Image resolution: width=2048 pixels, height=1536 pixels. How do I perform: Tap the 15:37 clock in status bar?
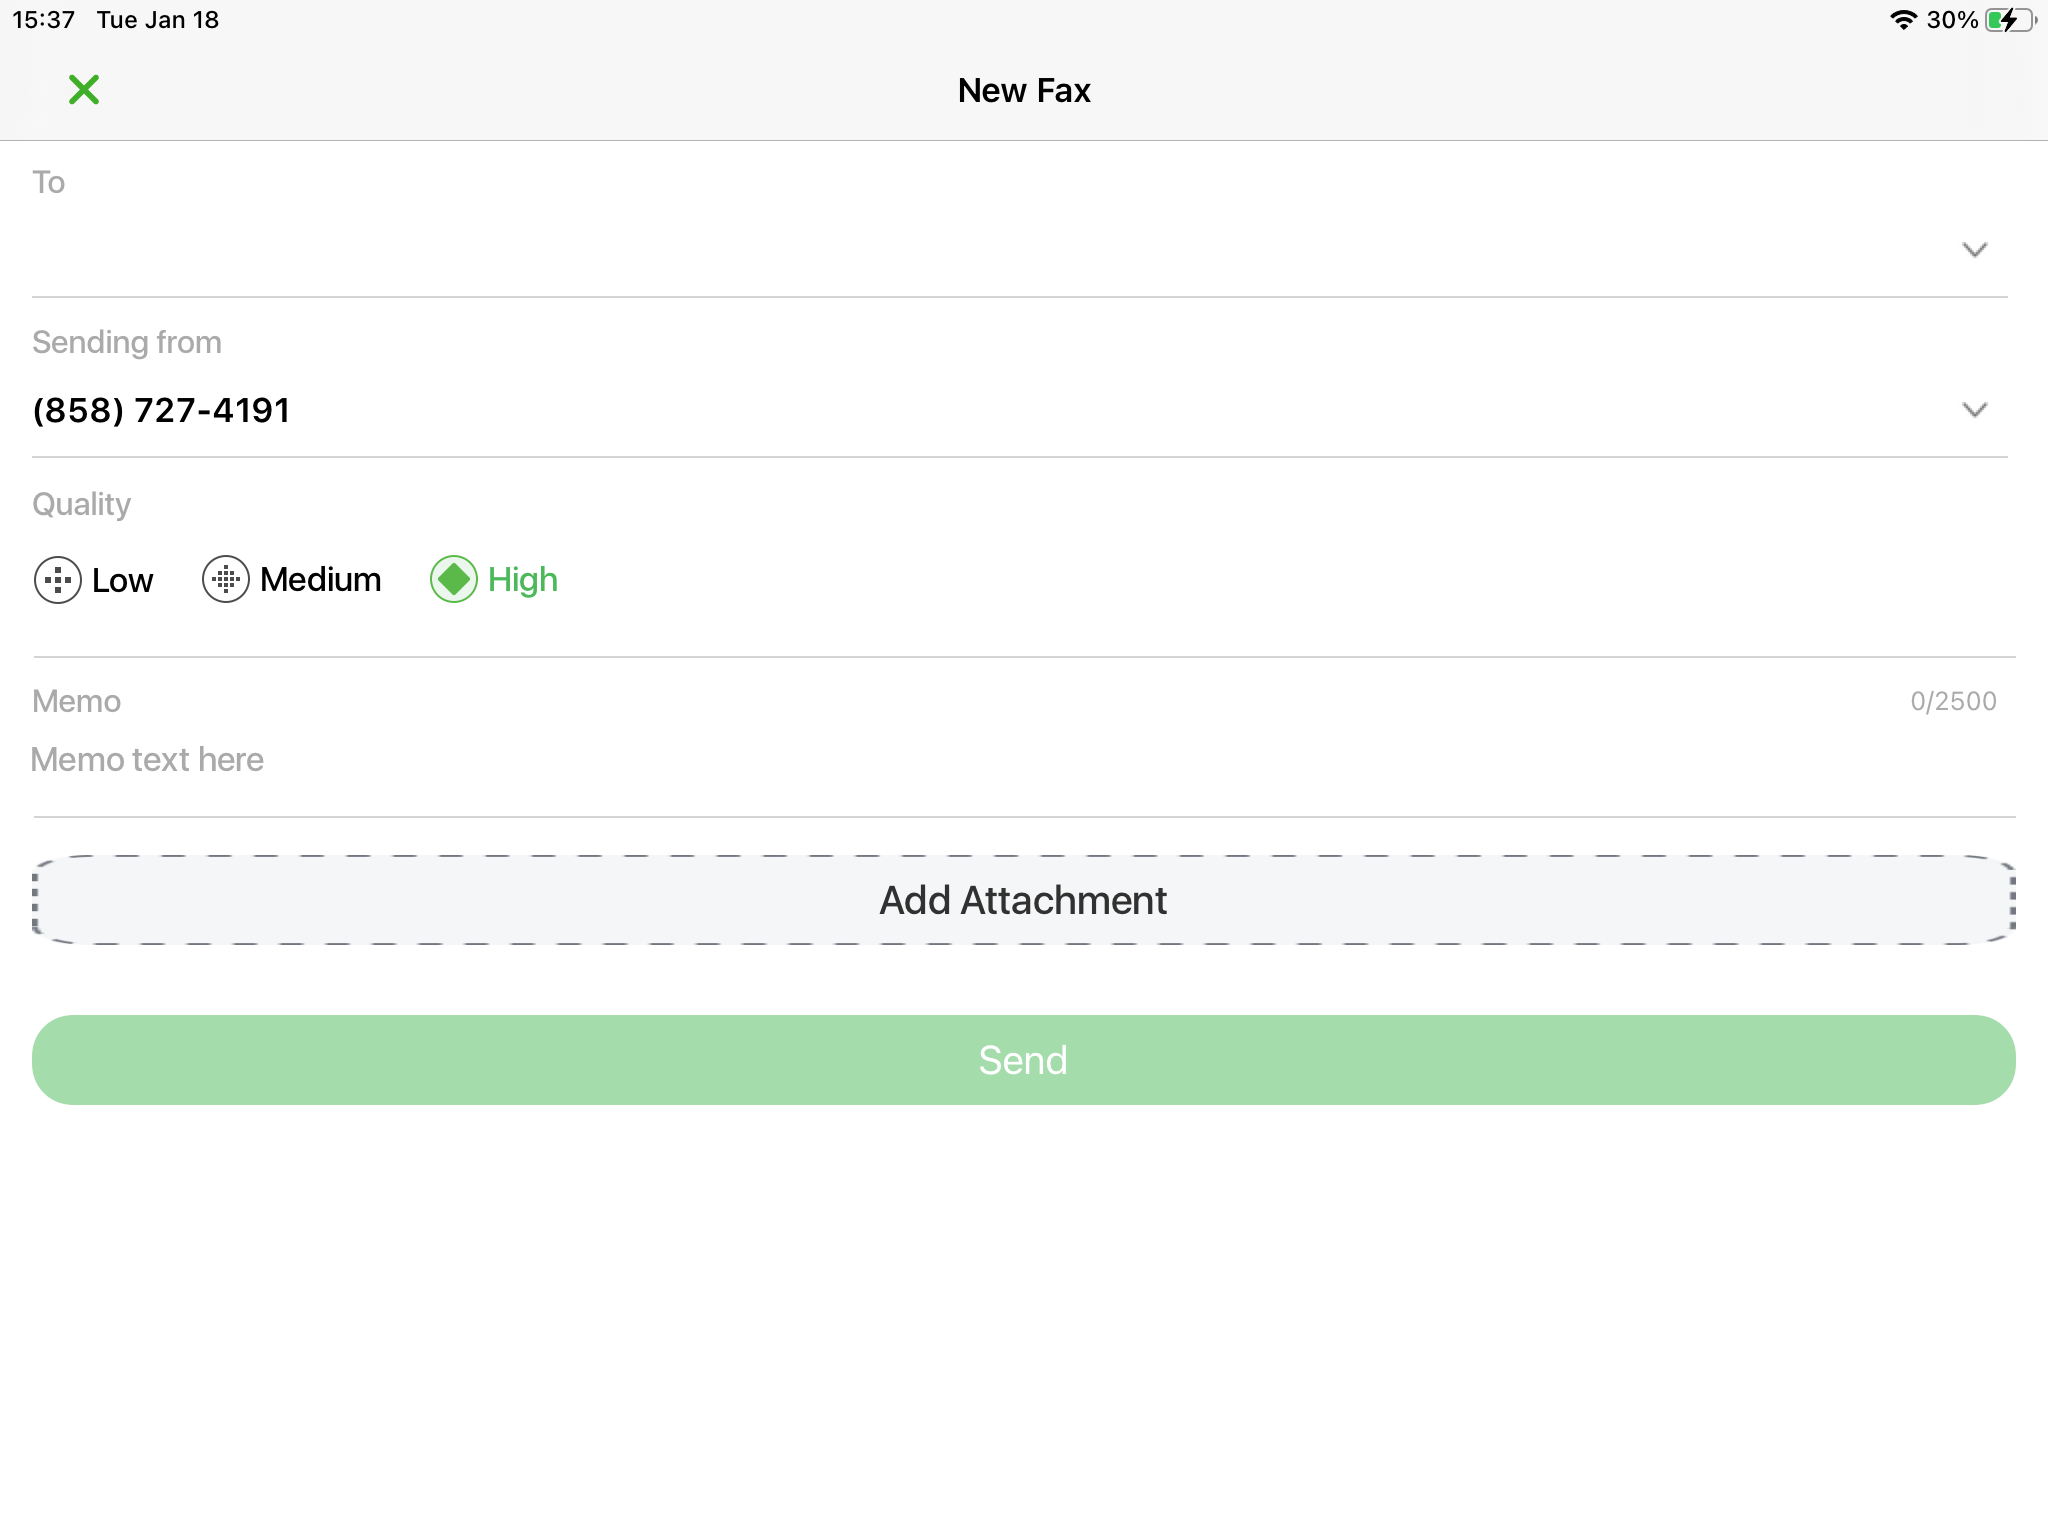tap(43, 20)
